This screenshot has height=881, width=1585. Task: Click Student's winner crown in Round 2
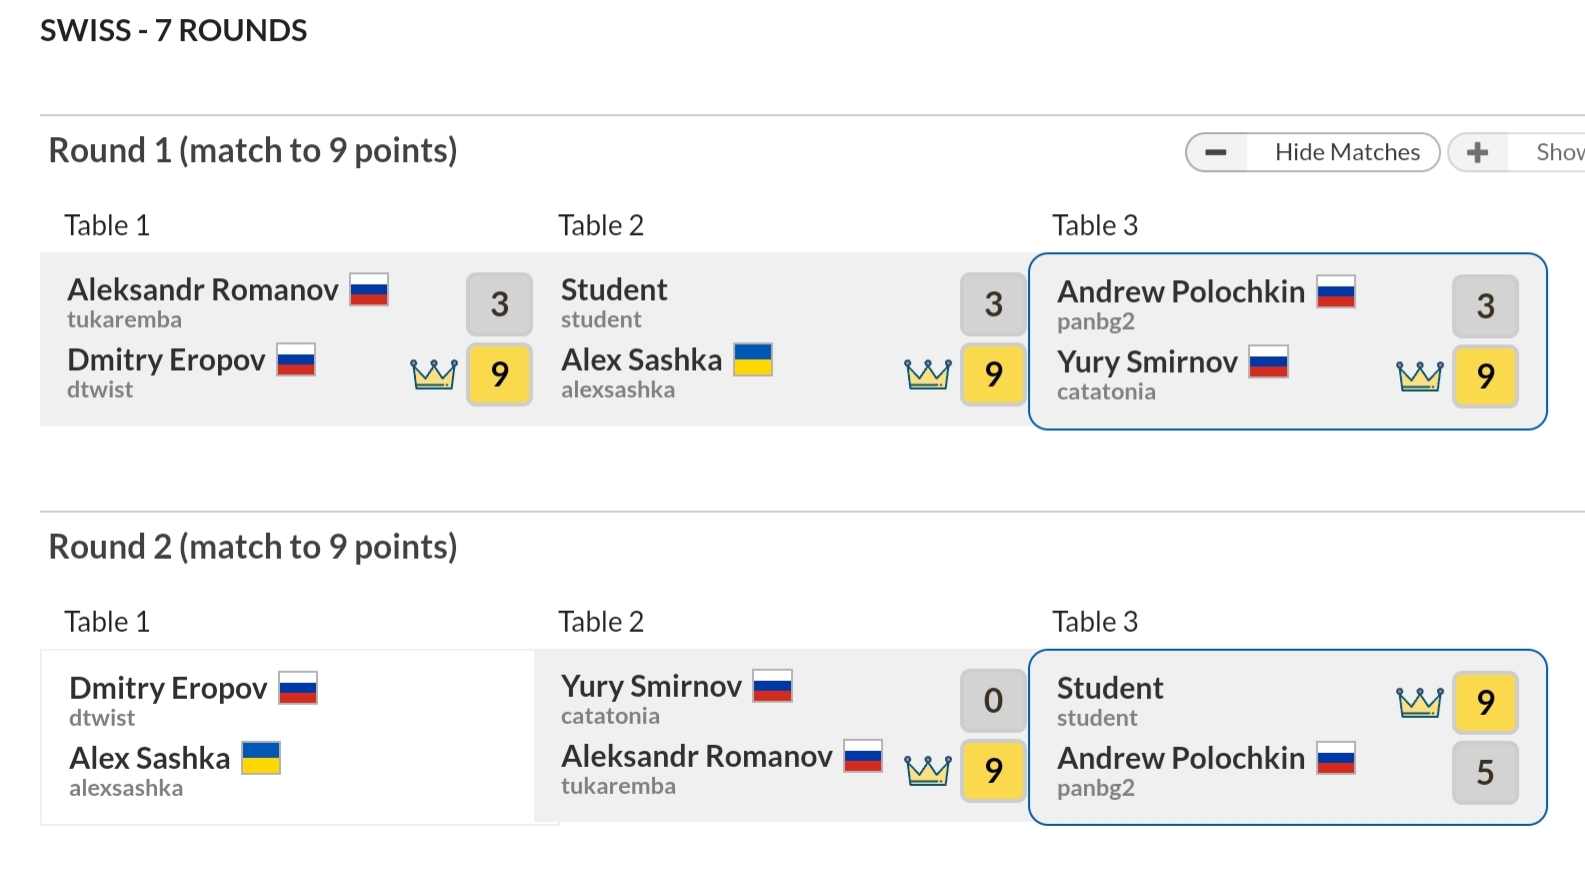pos(1420,702)
